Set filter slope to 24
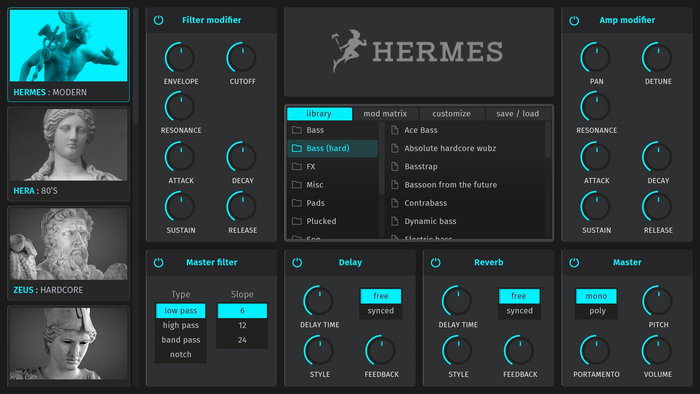Screen dimensions: 700x394 pyautogui.click(x=242, y=340)
